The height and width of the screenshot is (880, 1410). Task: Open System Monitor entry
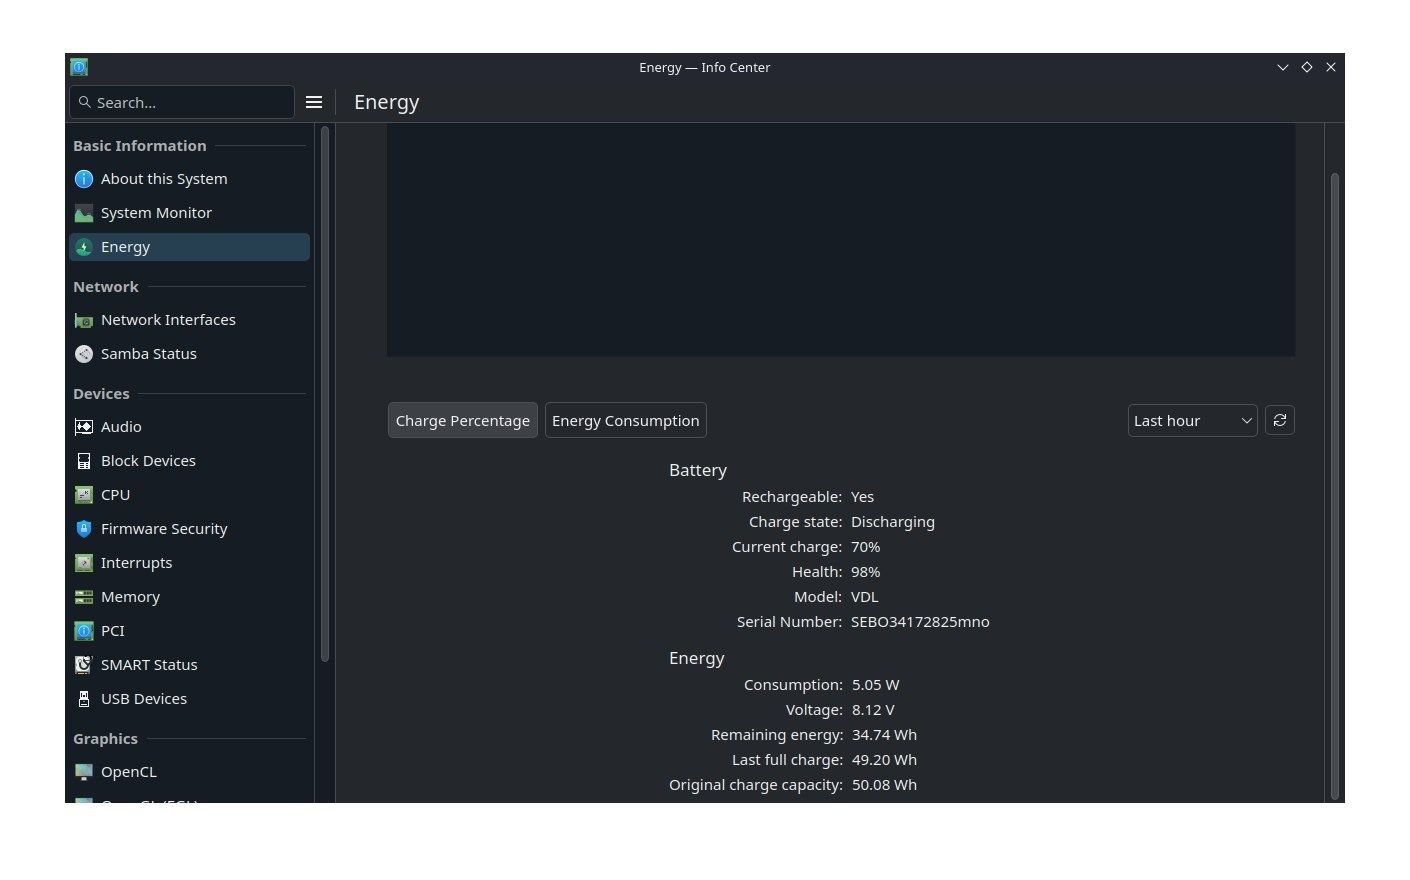pos(189,213)
